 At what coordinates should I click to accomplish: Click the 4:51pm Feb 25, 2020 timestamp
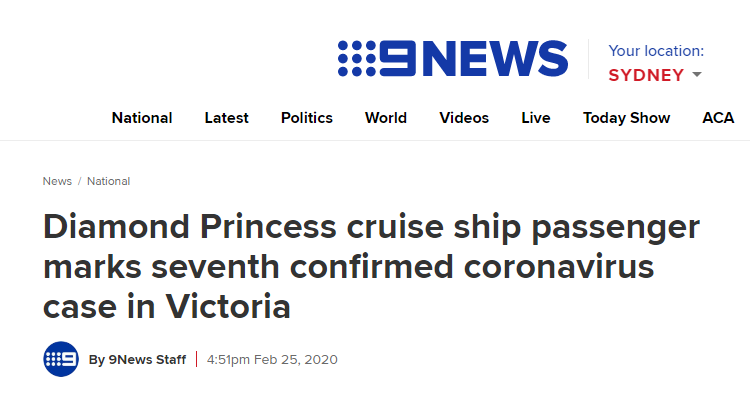pos(272,360)
